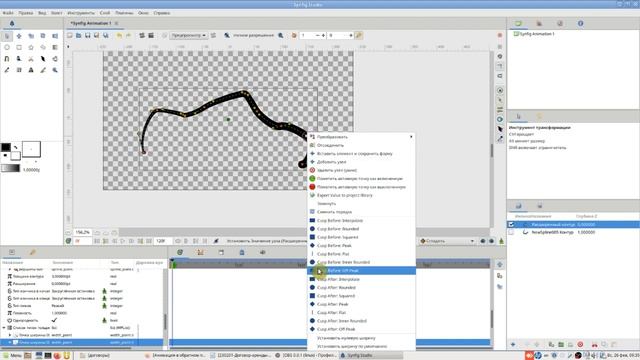This screenshot has width=640, height=360.
Task: Choose Cusp Before: Squared menu item
Action: [362, 237]
